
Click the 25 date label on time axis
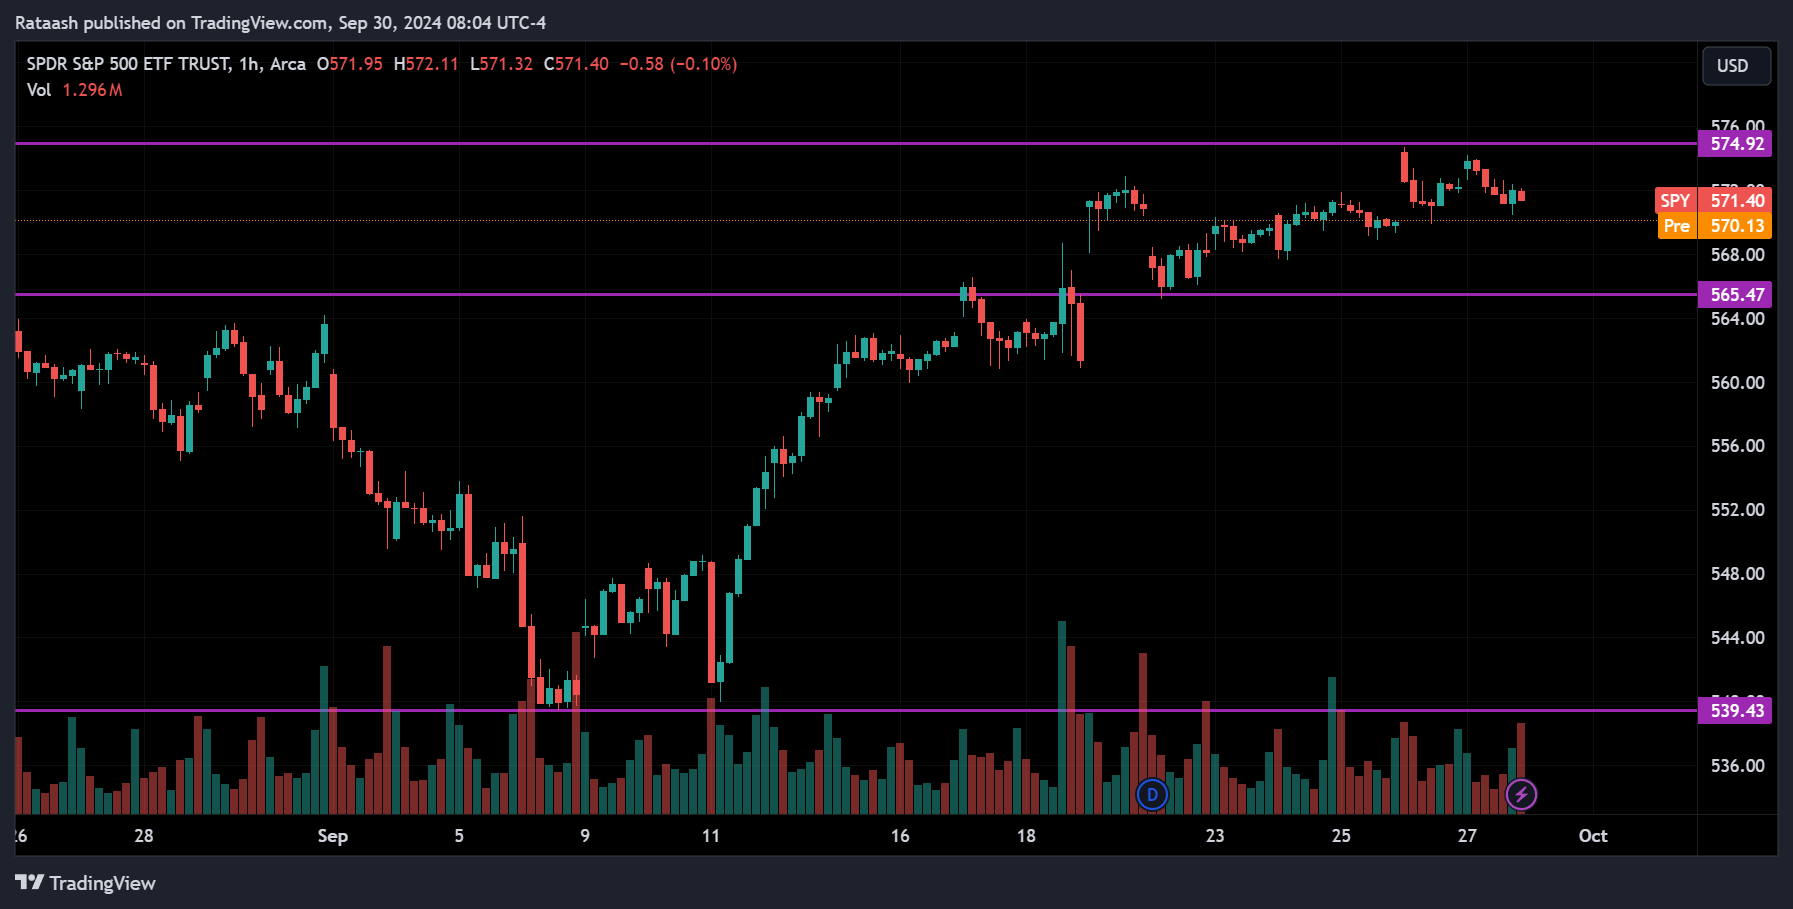click(1341, 836)
